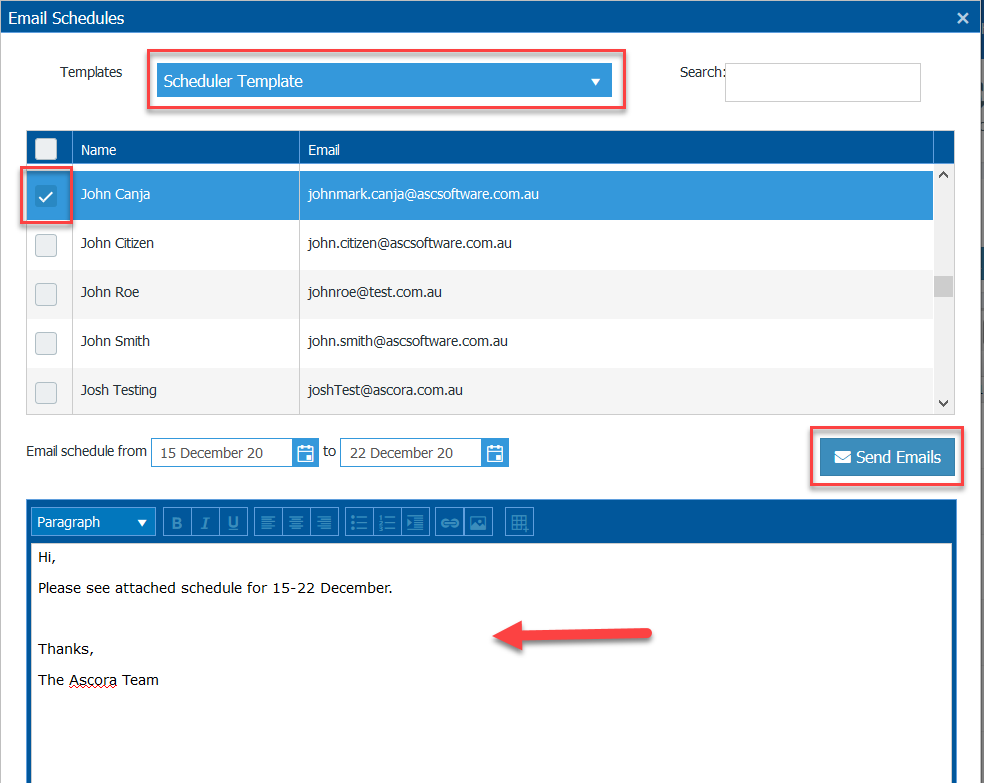
Task: Open calendar for schedule start date
Action: click(x=306, y=453)
